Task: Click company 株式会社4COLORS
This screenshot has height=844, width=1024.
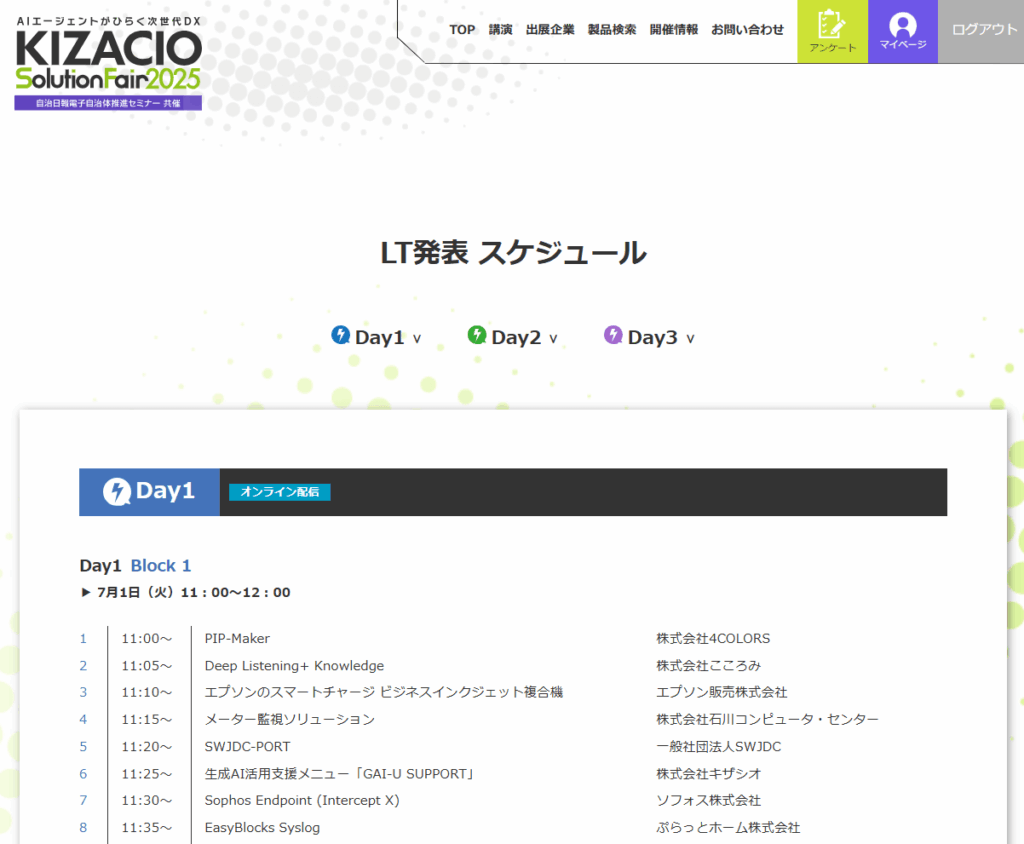Action: pos(713,638)
